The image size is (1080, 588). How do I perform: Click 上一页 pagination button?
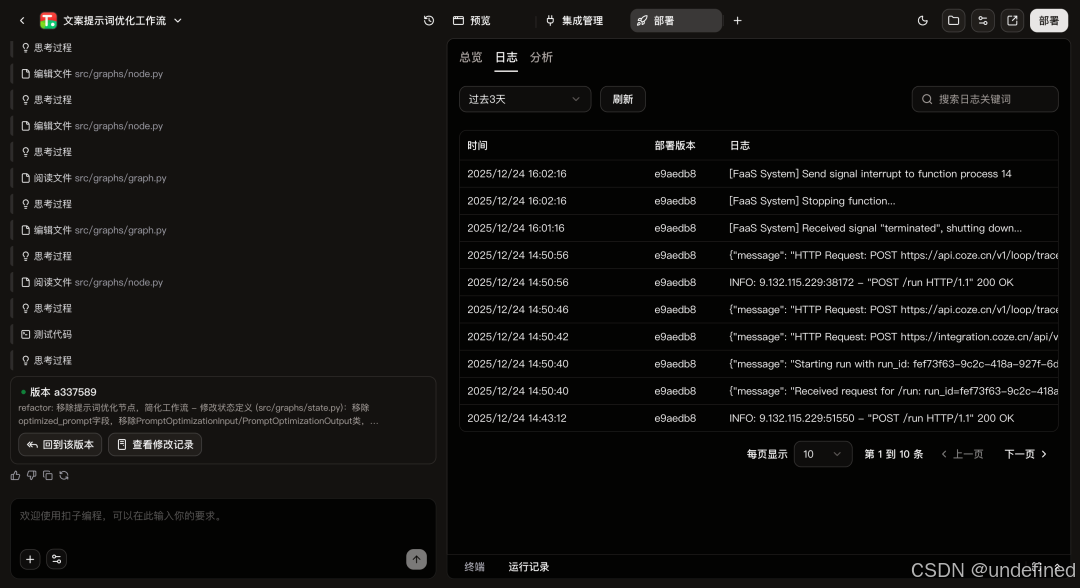pyautogui.click(x=962, y=454)
